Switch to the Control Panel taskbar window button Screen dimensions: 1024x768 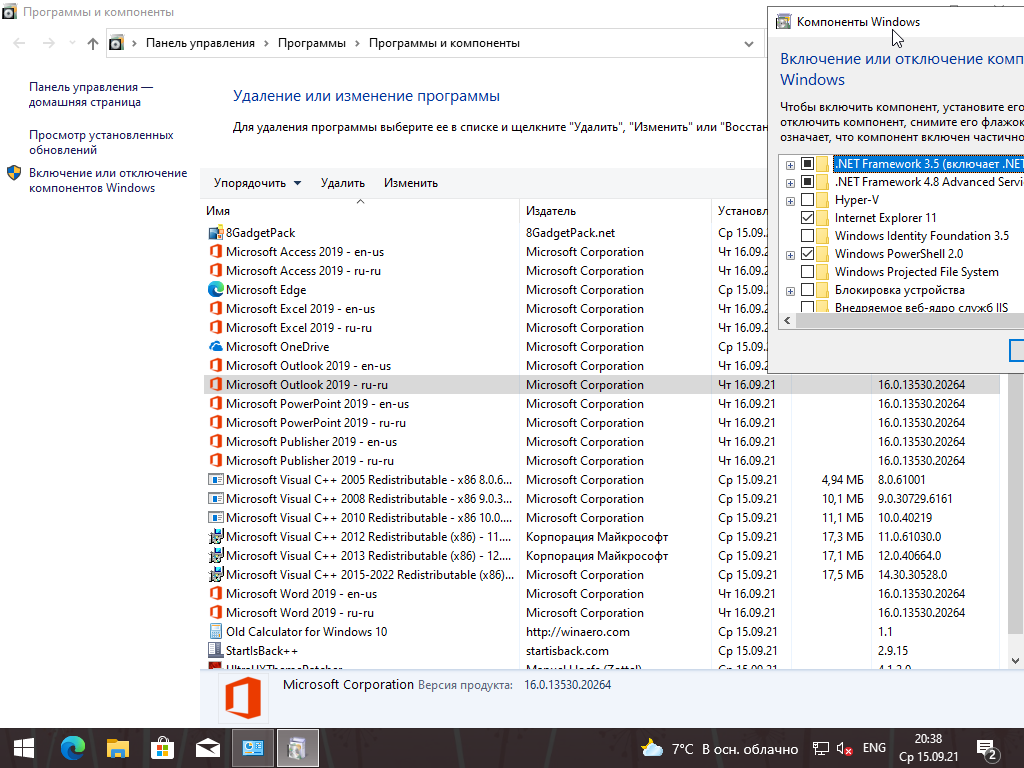(253, 748)
